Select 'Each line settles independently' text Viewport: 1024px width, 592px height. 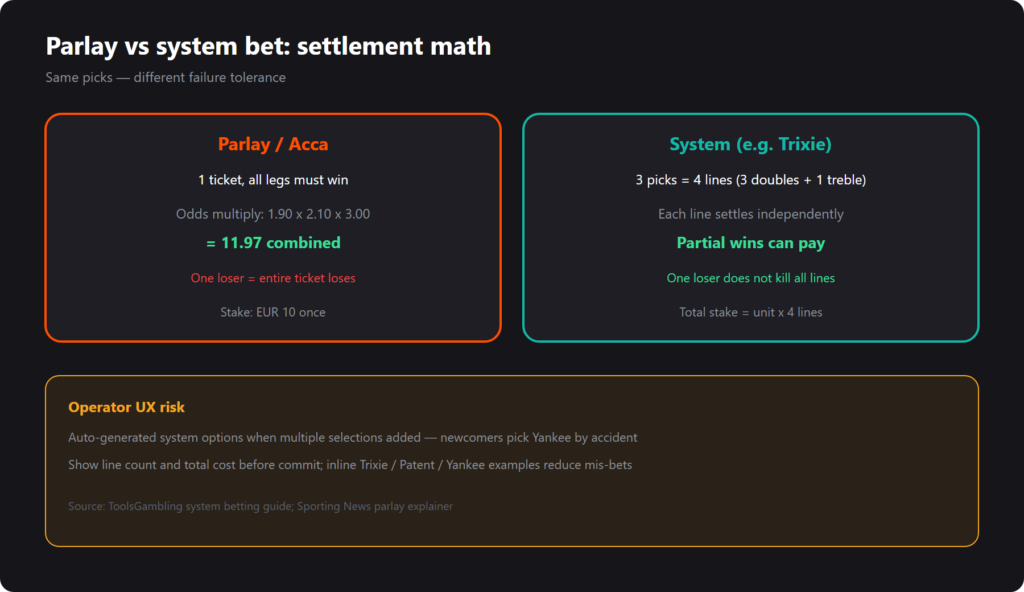point(750,214)
